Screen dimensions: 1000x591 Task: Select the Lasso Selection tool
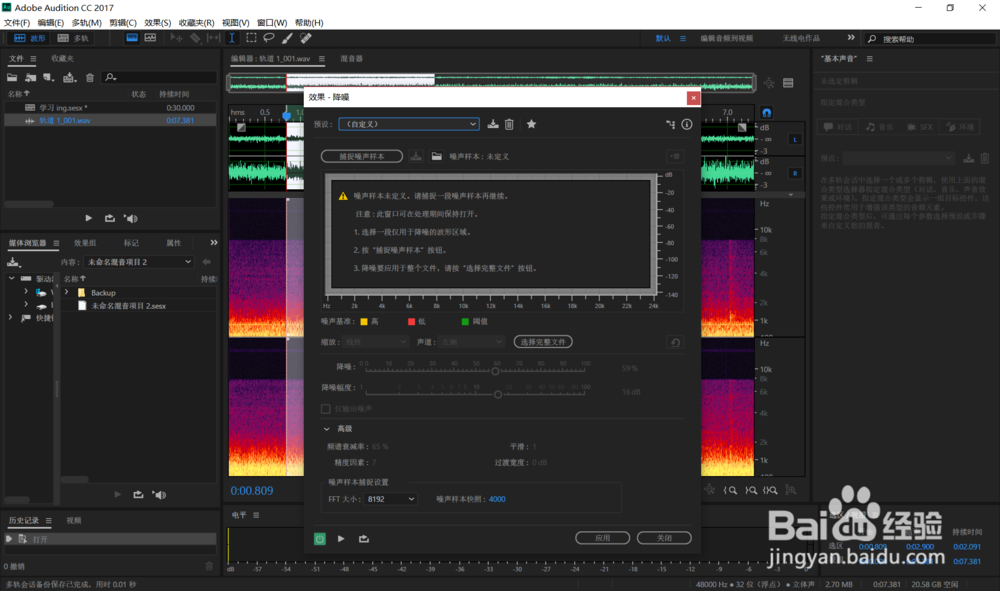(x=269, y=38)
